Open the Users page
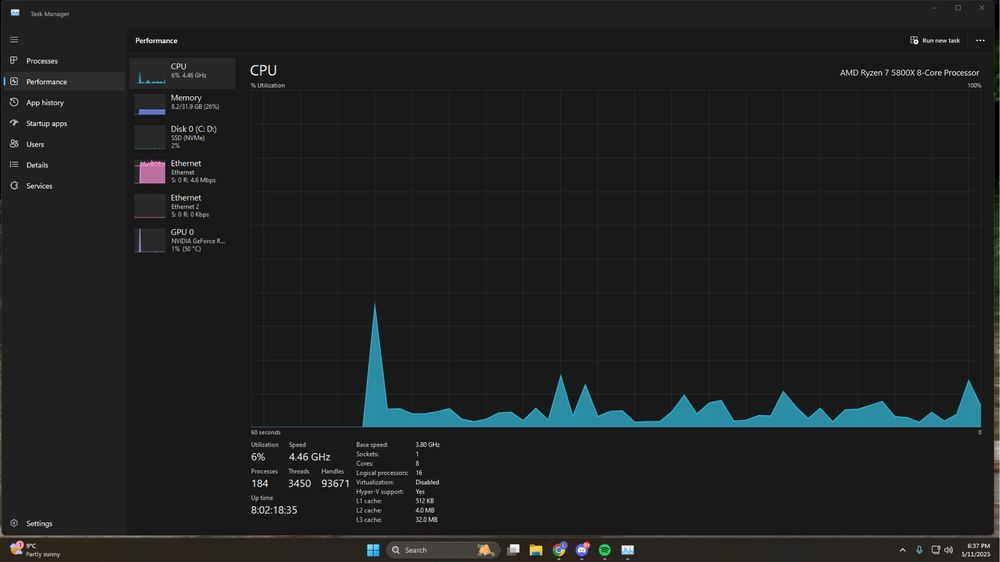This screenshot has height=562, width=1000. pos(62,144)
